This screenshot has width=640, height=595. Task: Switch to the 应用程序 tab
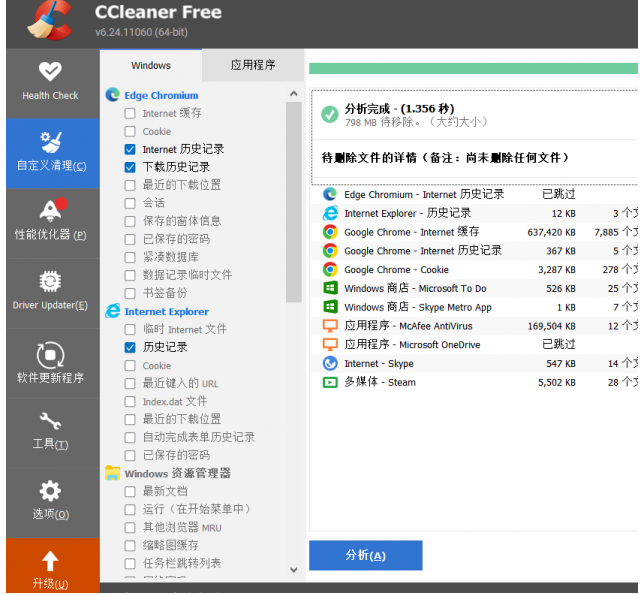point(253,65)
